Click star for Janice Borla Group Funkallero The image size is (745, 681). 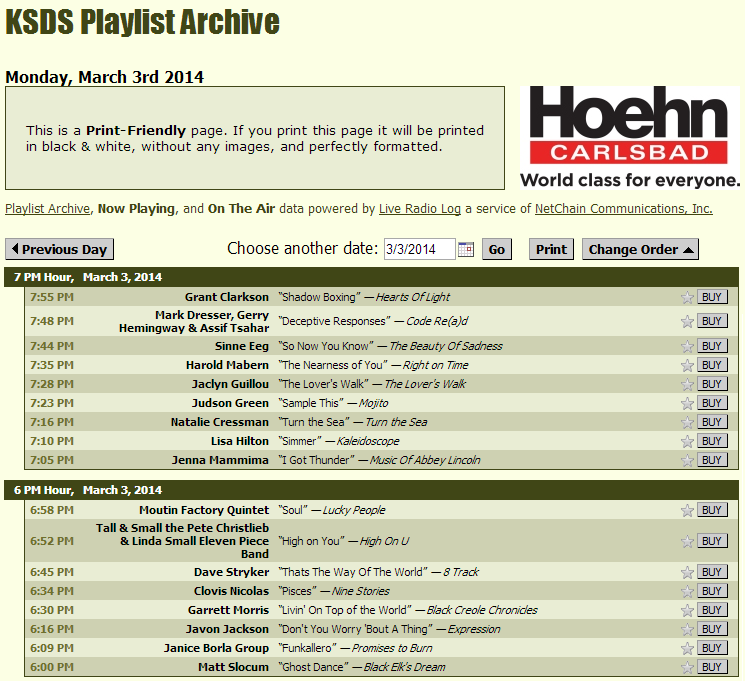687,648
